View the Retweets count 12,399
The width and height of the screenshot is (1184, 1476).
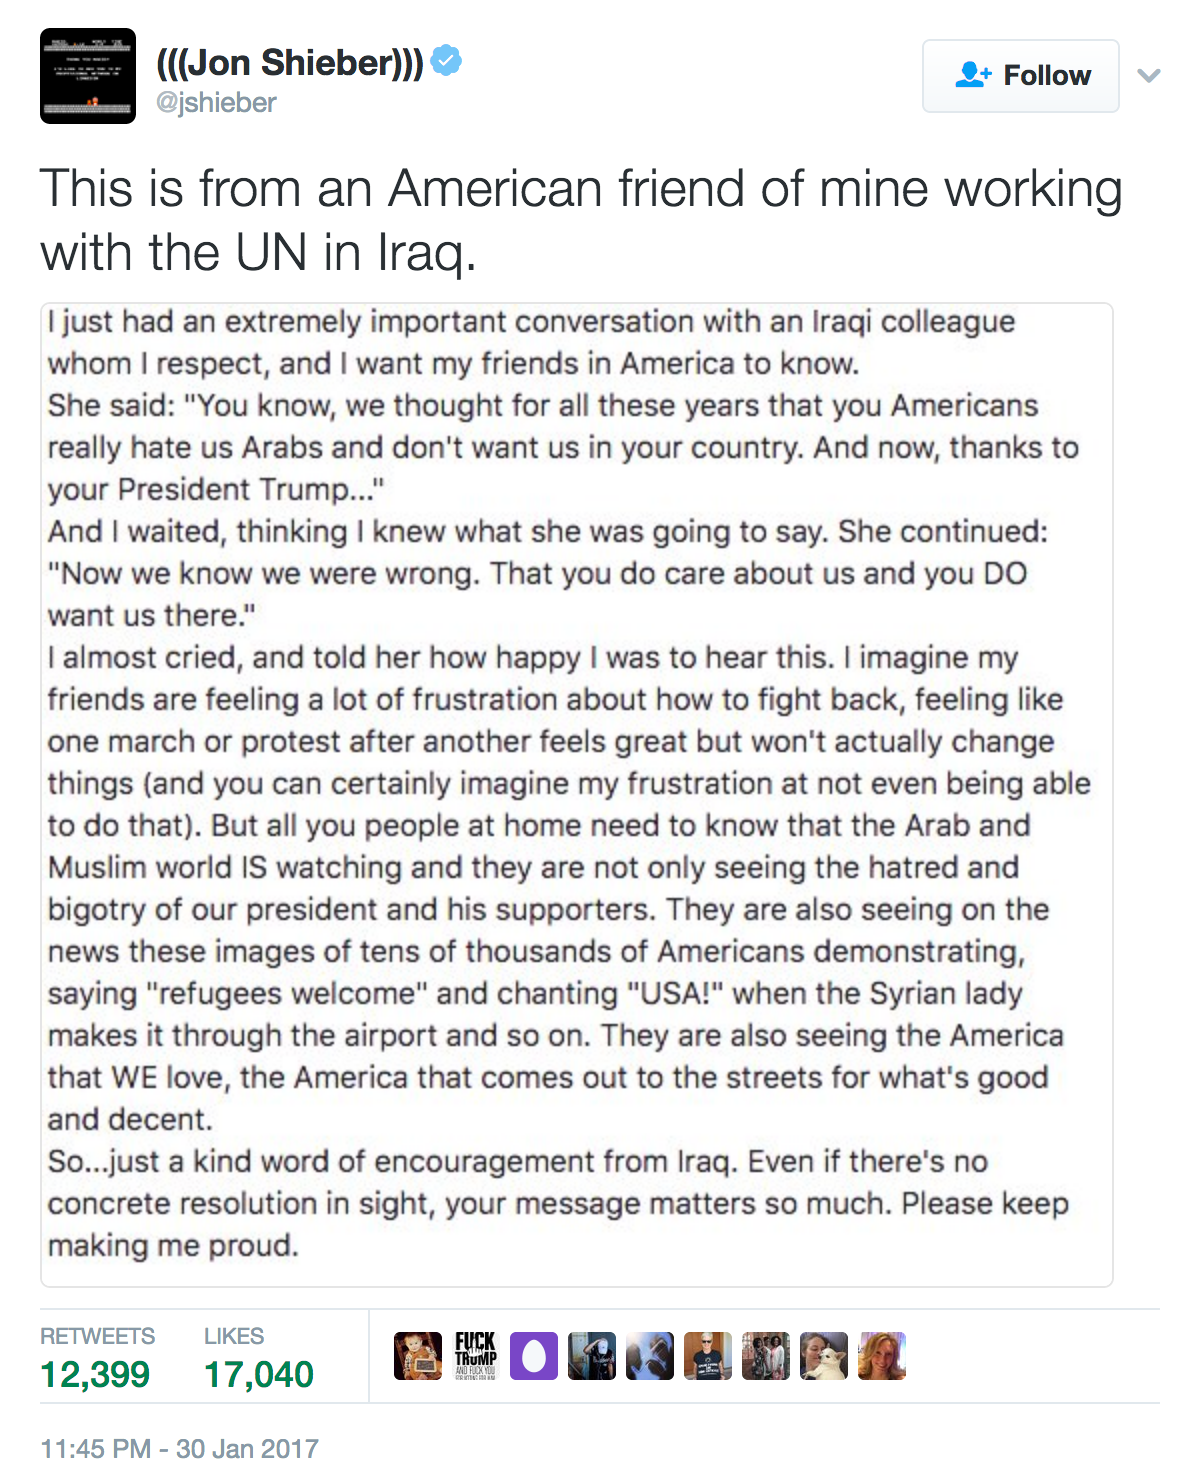coord(96,1374)
